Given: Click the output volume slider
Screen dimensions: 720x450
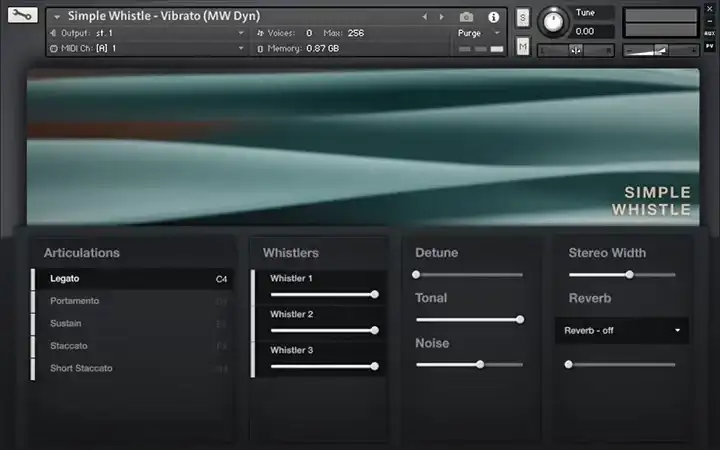Looking at the screenshot, I should coord(660,51).
